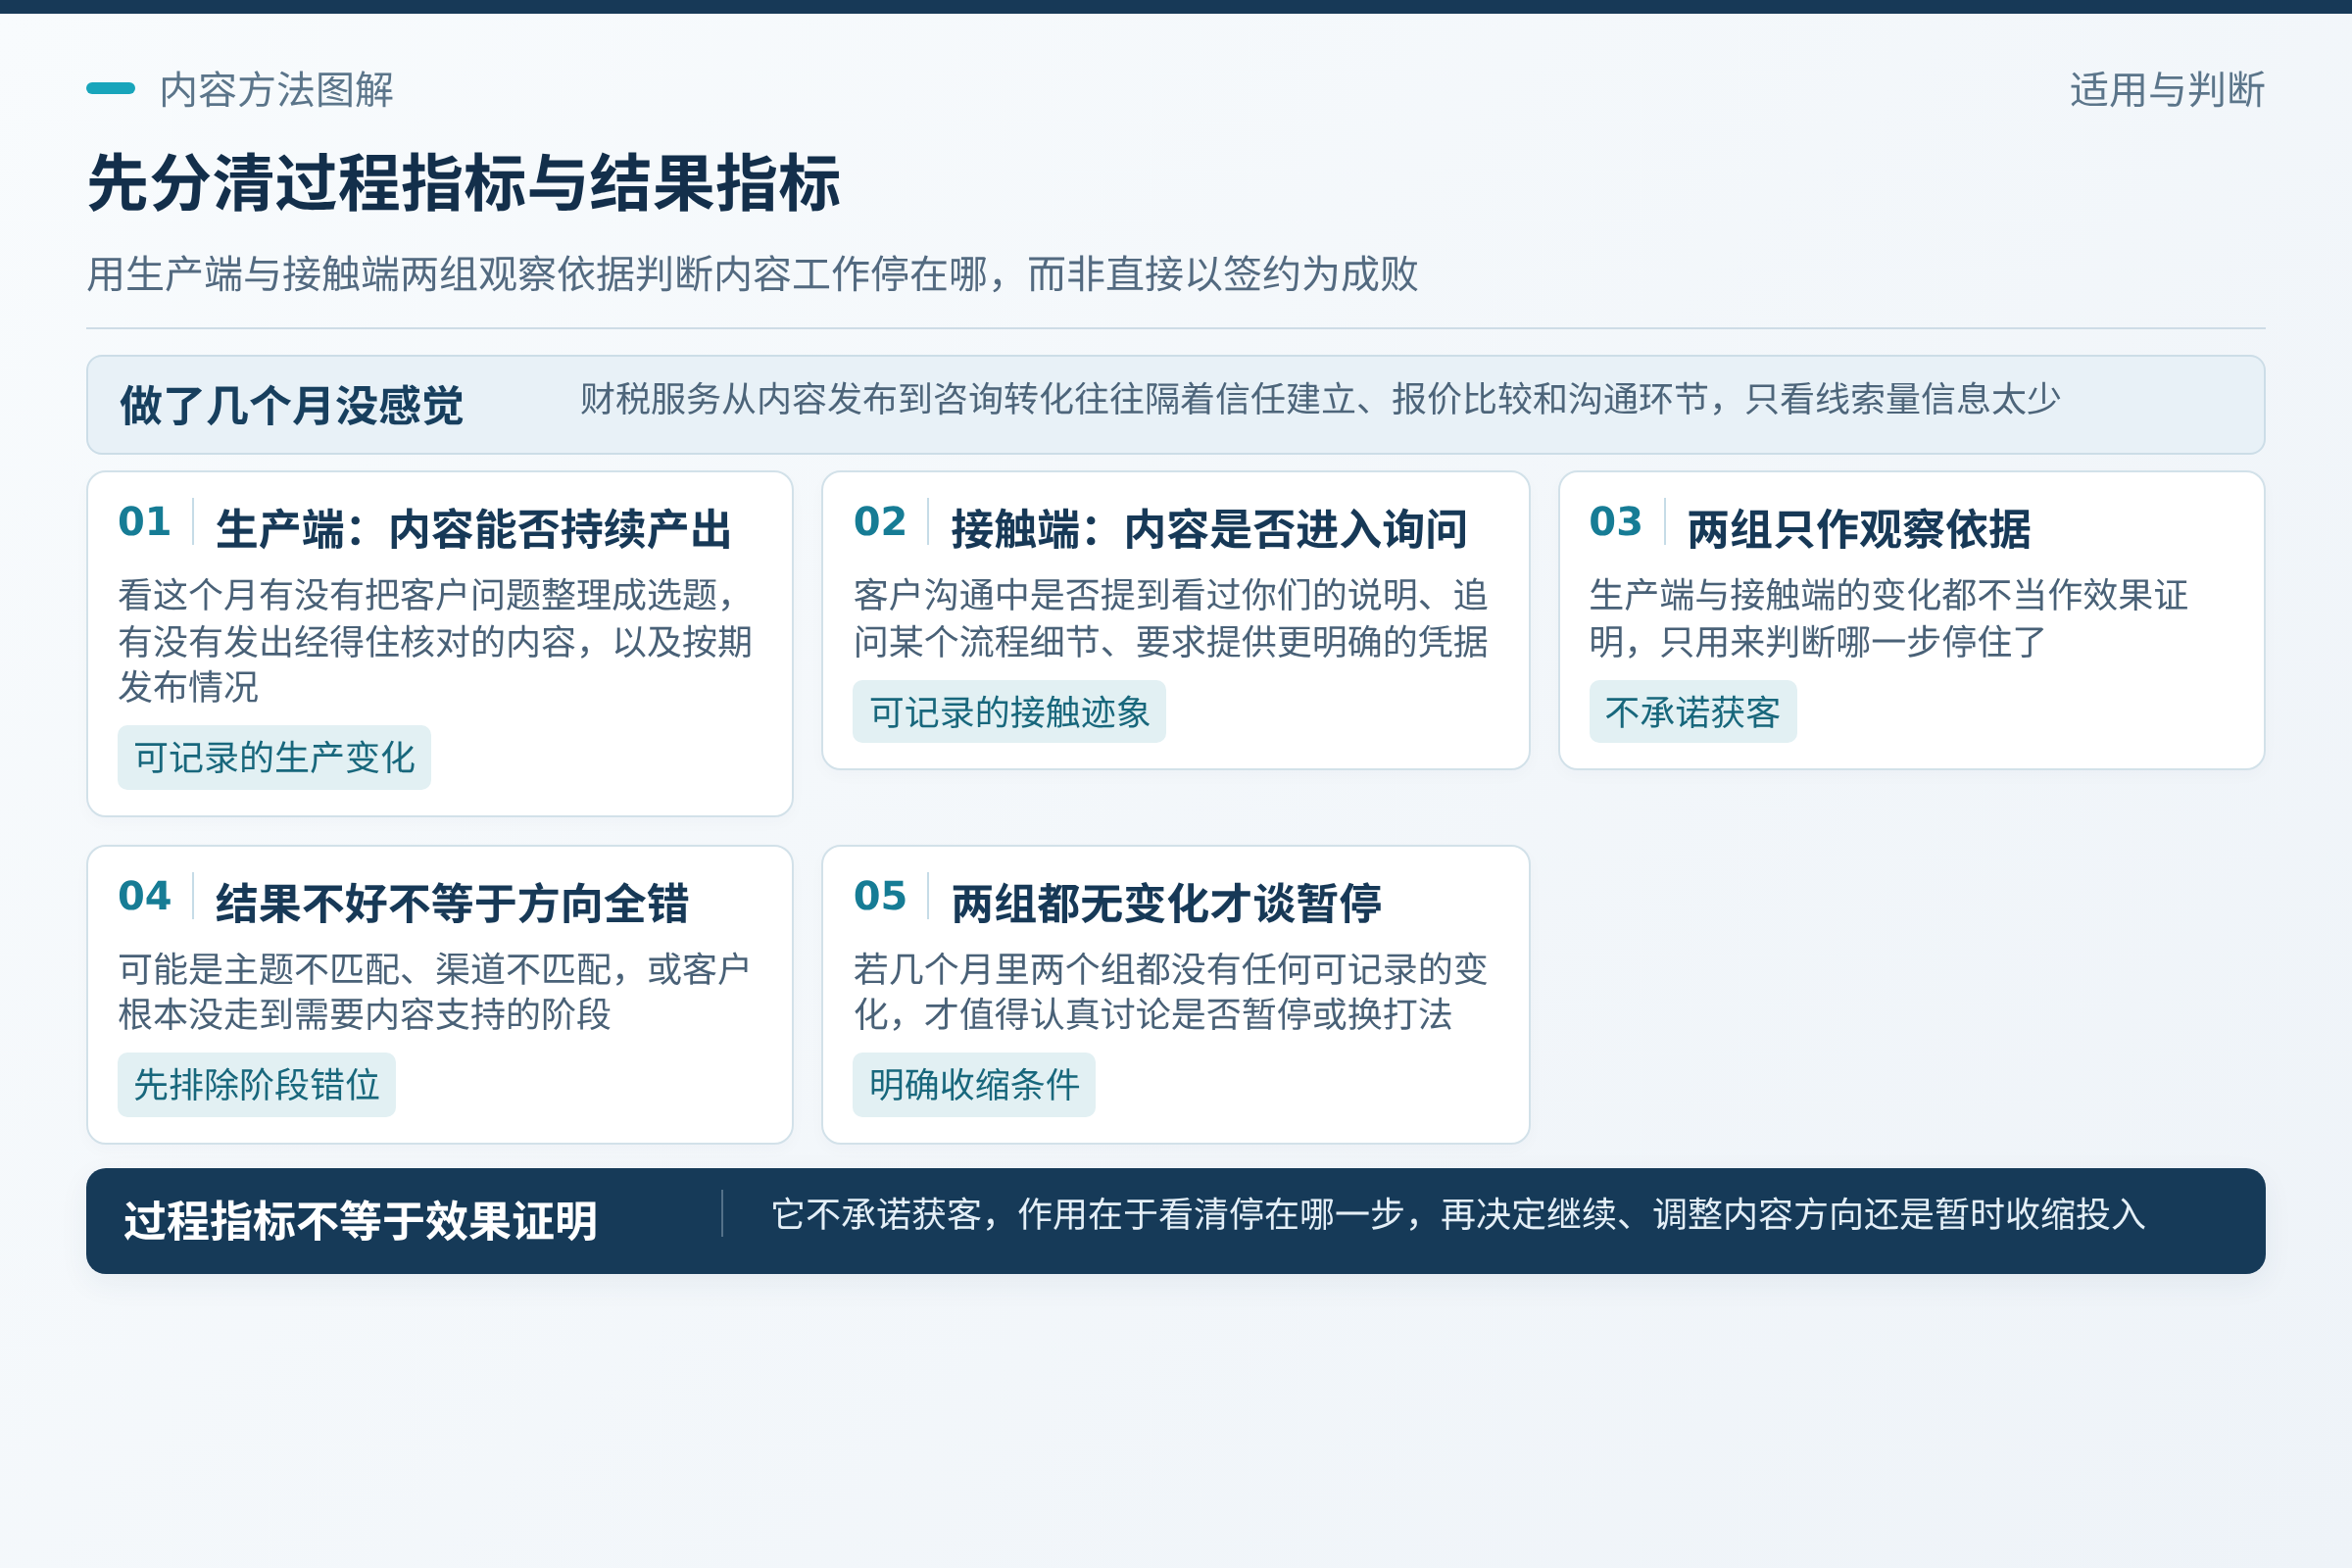Select heading 生产端：内容能否持续产出
Image resolution: width=2352 pixels, height=1568 pixels.
(474, 529)
